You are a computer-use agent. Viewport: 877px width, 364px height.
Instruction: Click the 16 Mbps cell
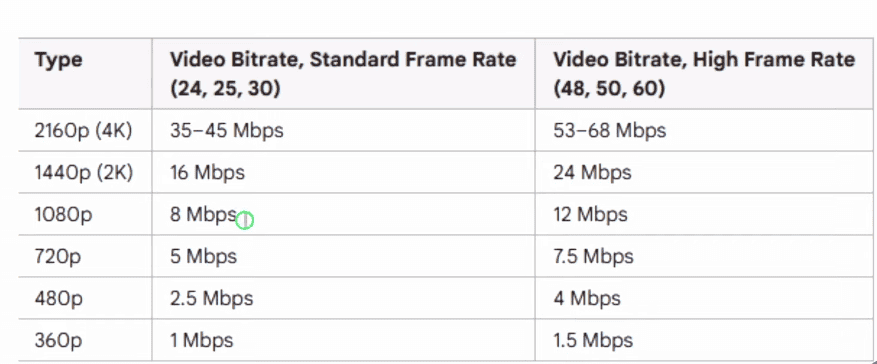[x=208, y=173]
